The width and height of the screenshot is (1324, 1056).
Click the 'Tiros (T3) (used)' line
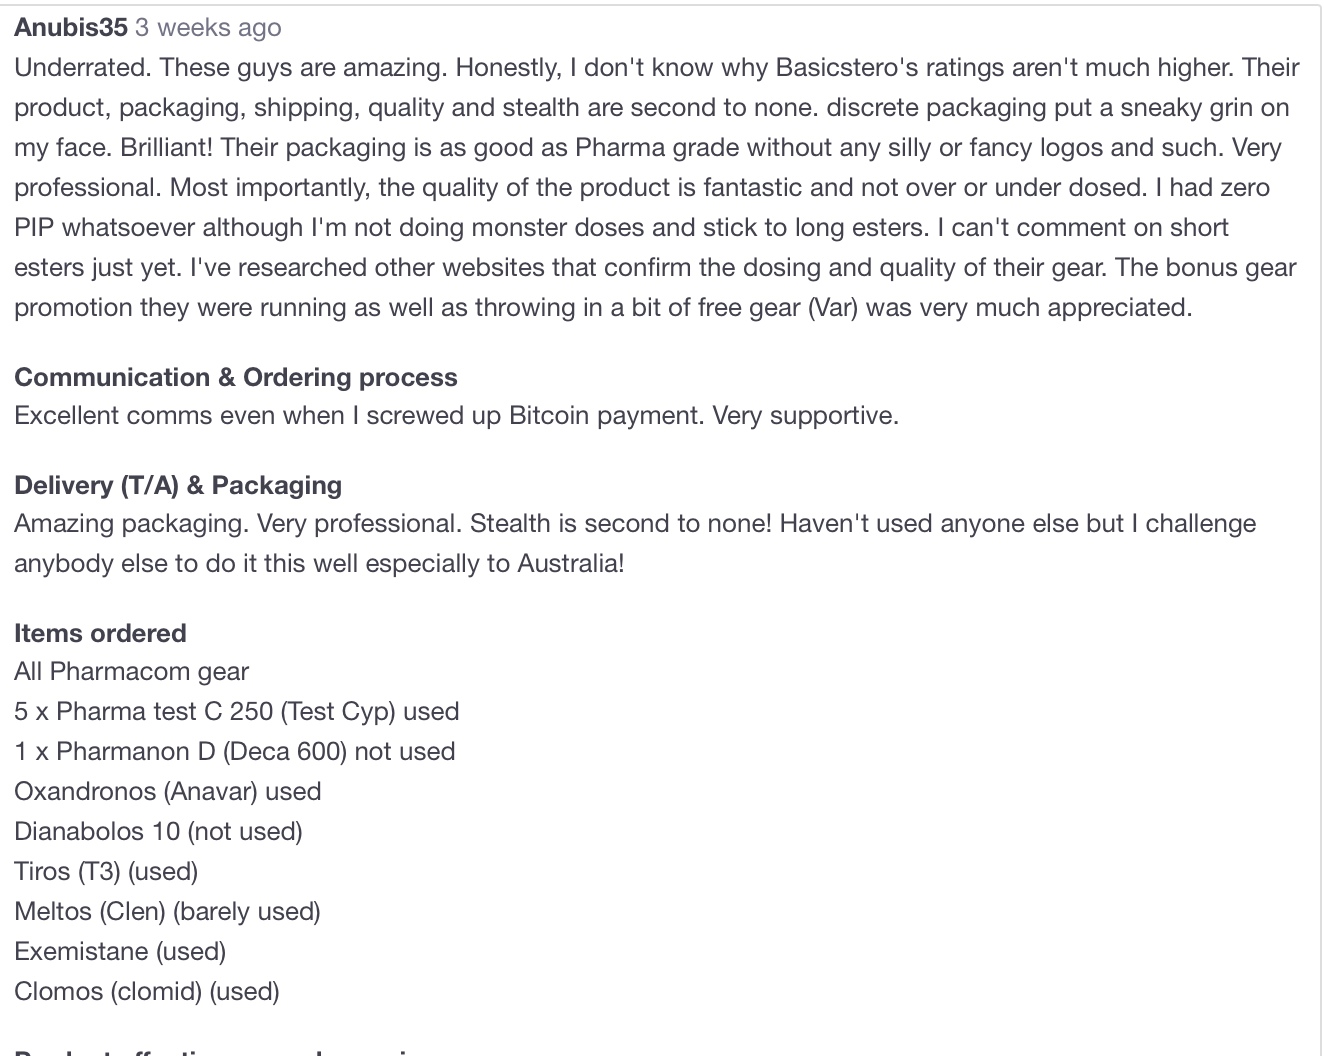tap(106, 871)
